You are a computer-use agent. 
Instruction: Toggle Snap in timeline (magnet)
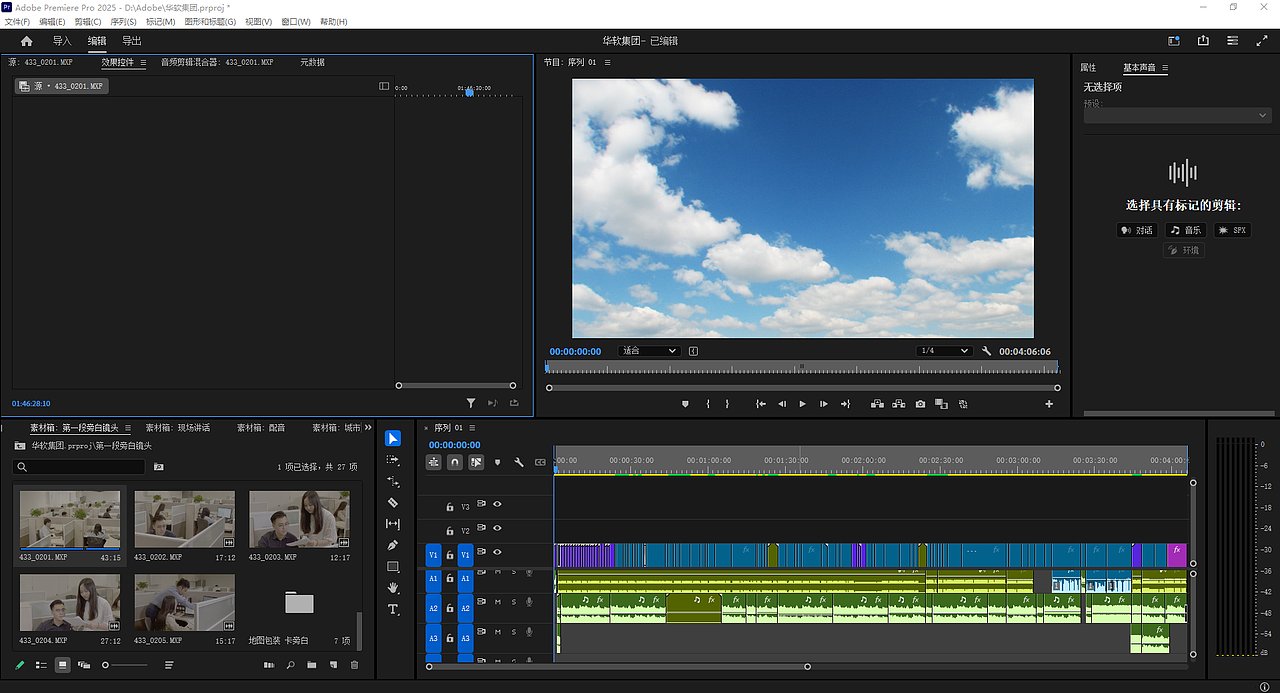(454, 462)
